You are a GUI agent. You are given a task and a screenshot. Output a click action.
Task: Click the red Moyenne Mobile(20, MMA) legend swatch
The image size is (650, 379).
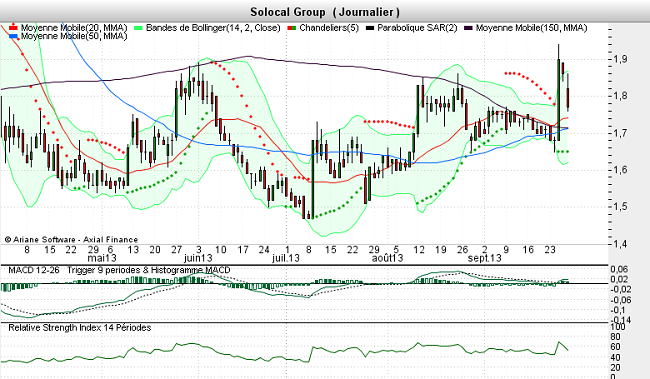13,28
